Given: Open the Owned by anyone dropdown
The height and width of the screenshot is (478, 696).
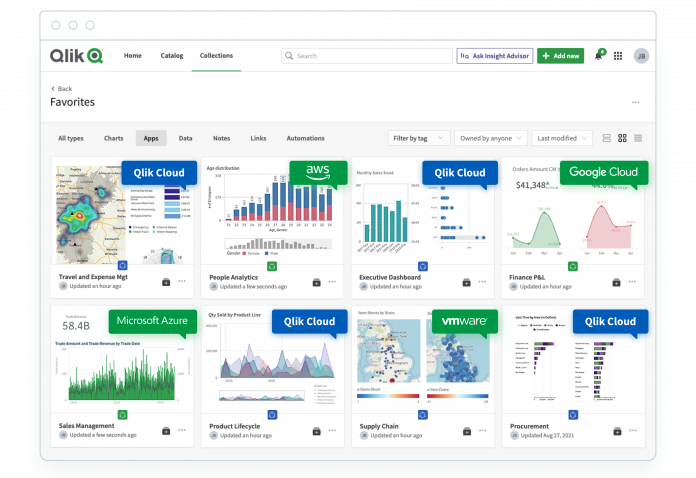Looking at the screenshot, I should coord(491,138).
